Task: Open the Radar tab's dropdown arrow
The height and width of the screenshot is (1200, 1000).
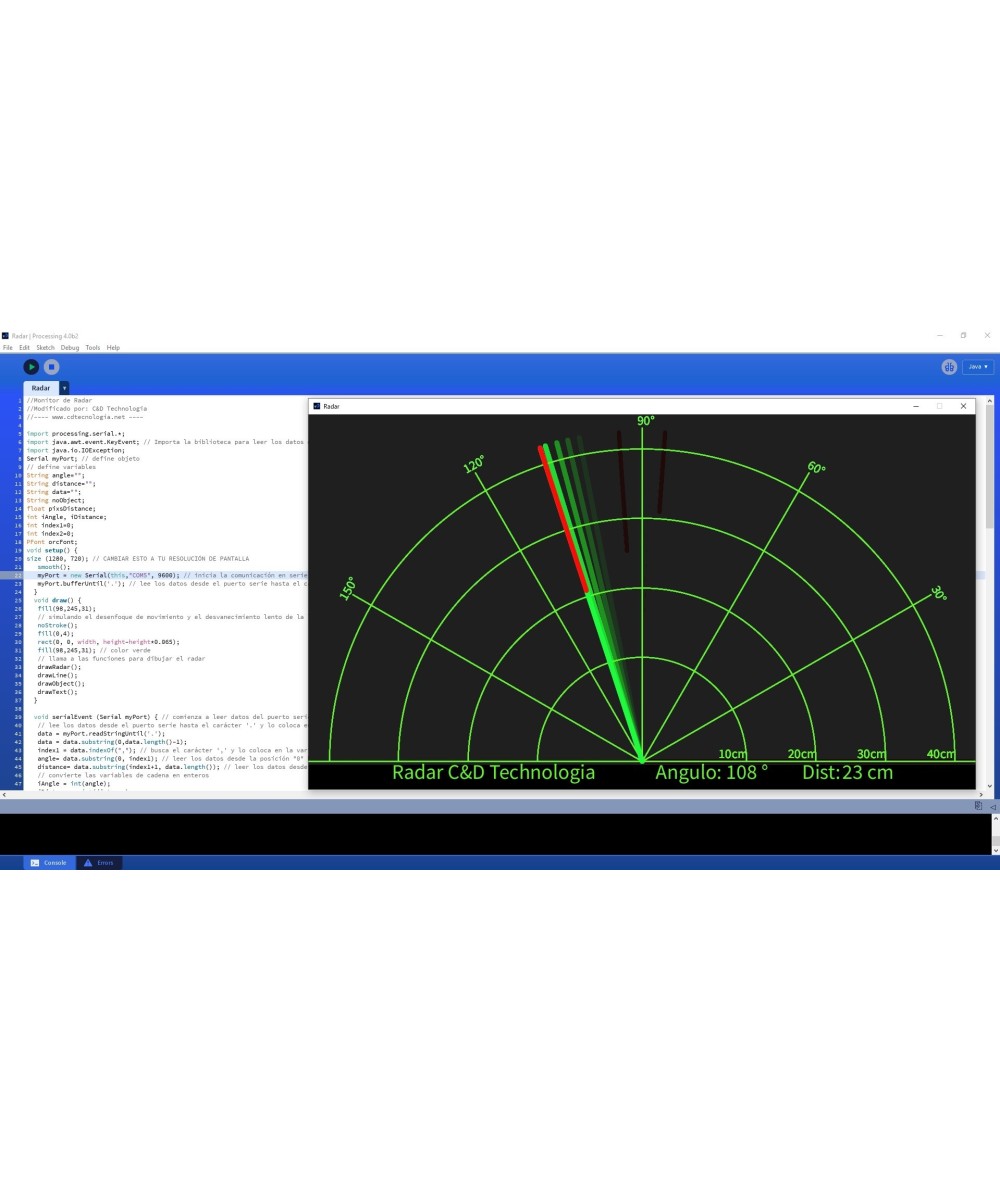Action: tap(64, 388)
